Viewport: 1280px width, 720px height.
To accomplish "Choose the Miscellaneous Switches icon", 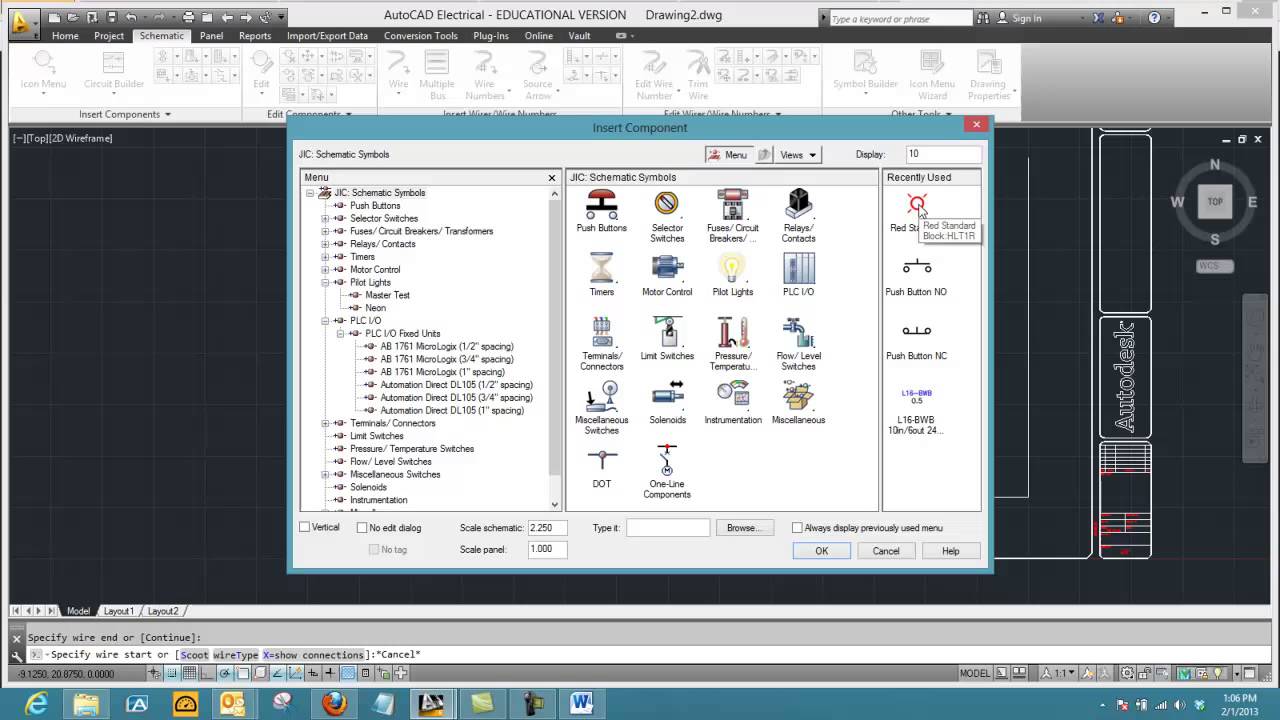I will tap(601, 396).
